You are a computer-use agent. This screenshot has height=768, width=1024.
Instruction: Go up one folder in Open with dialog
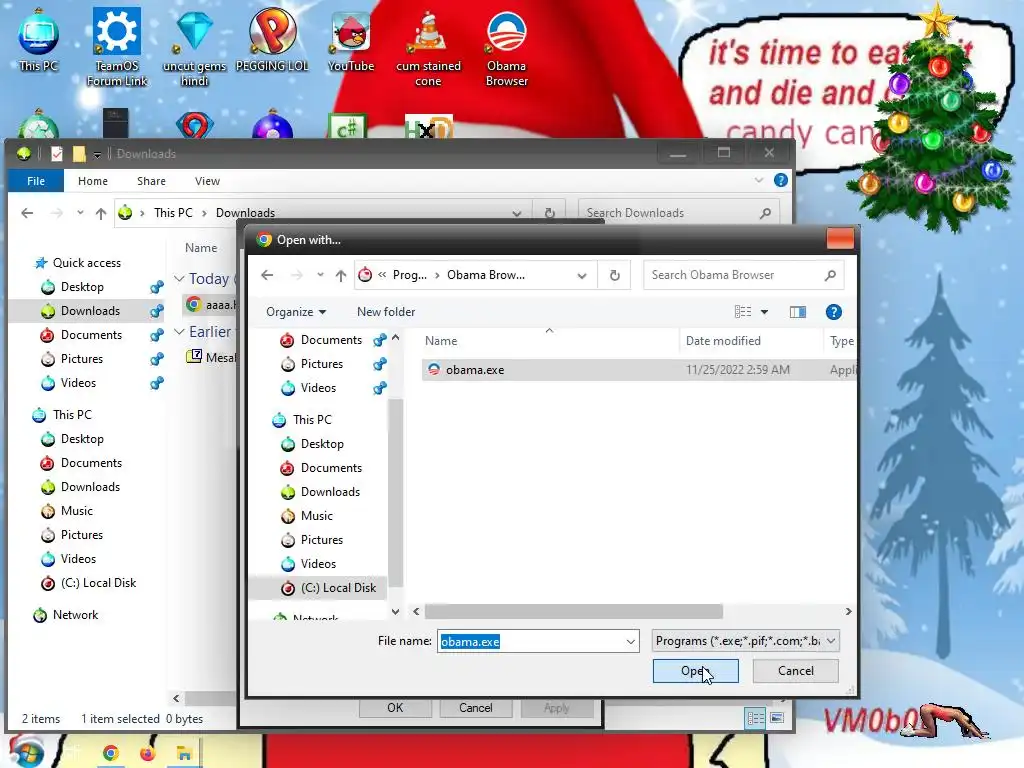[341, 275]
